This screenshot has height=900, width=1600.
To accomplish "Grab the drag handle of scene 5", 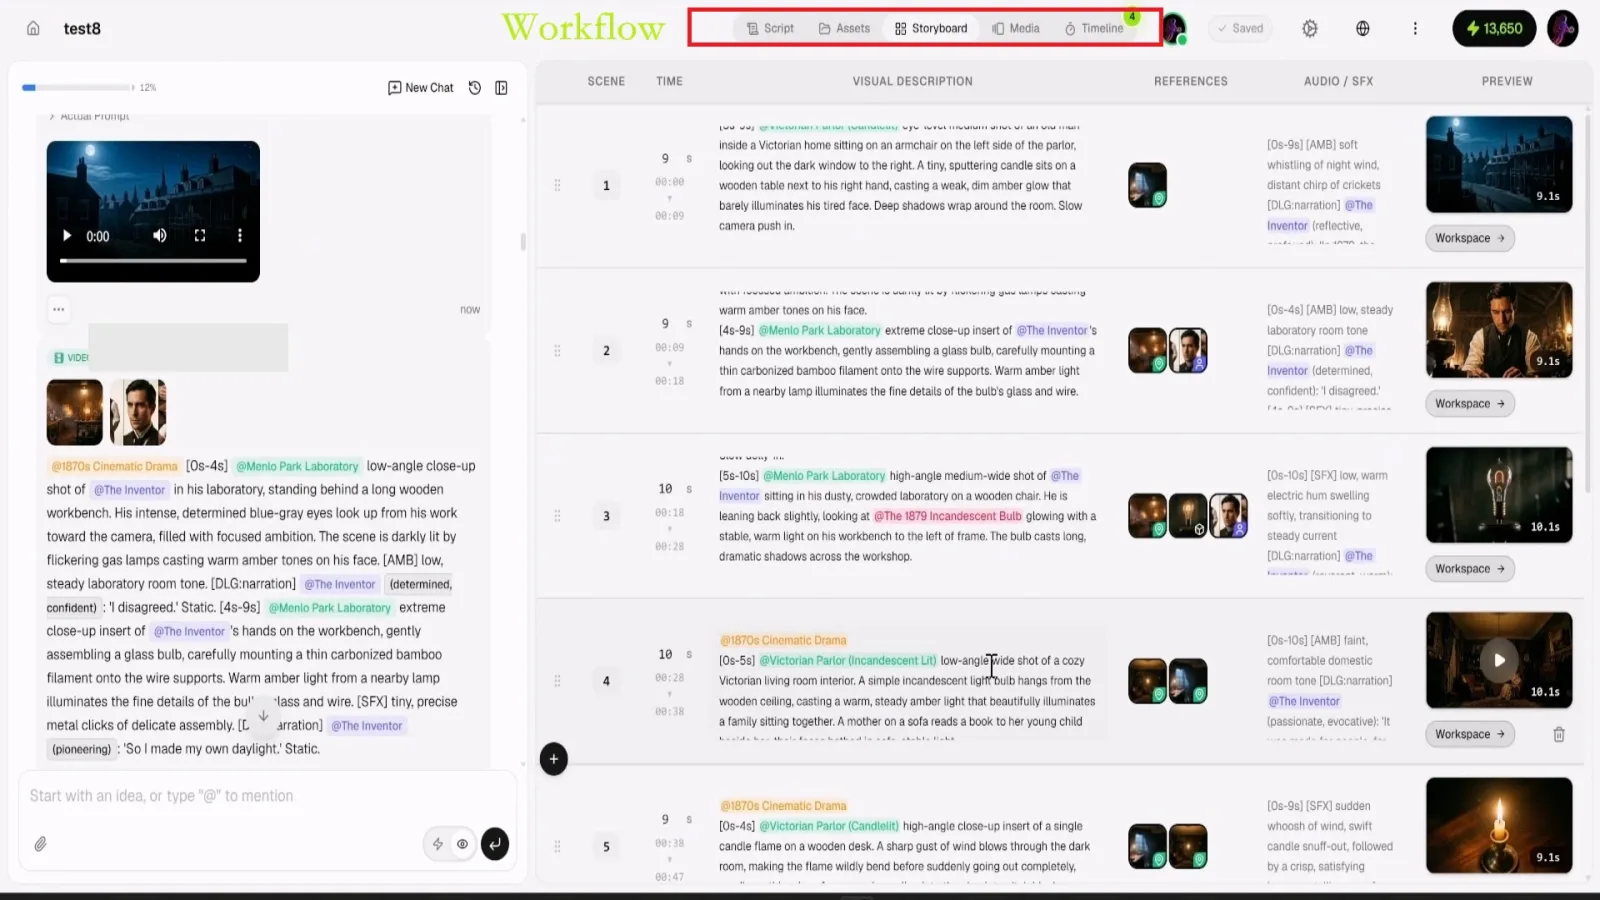I will (558, 847).
